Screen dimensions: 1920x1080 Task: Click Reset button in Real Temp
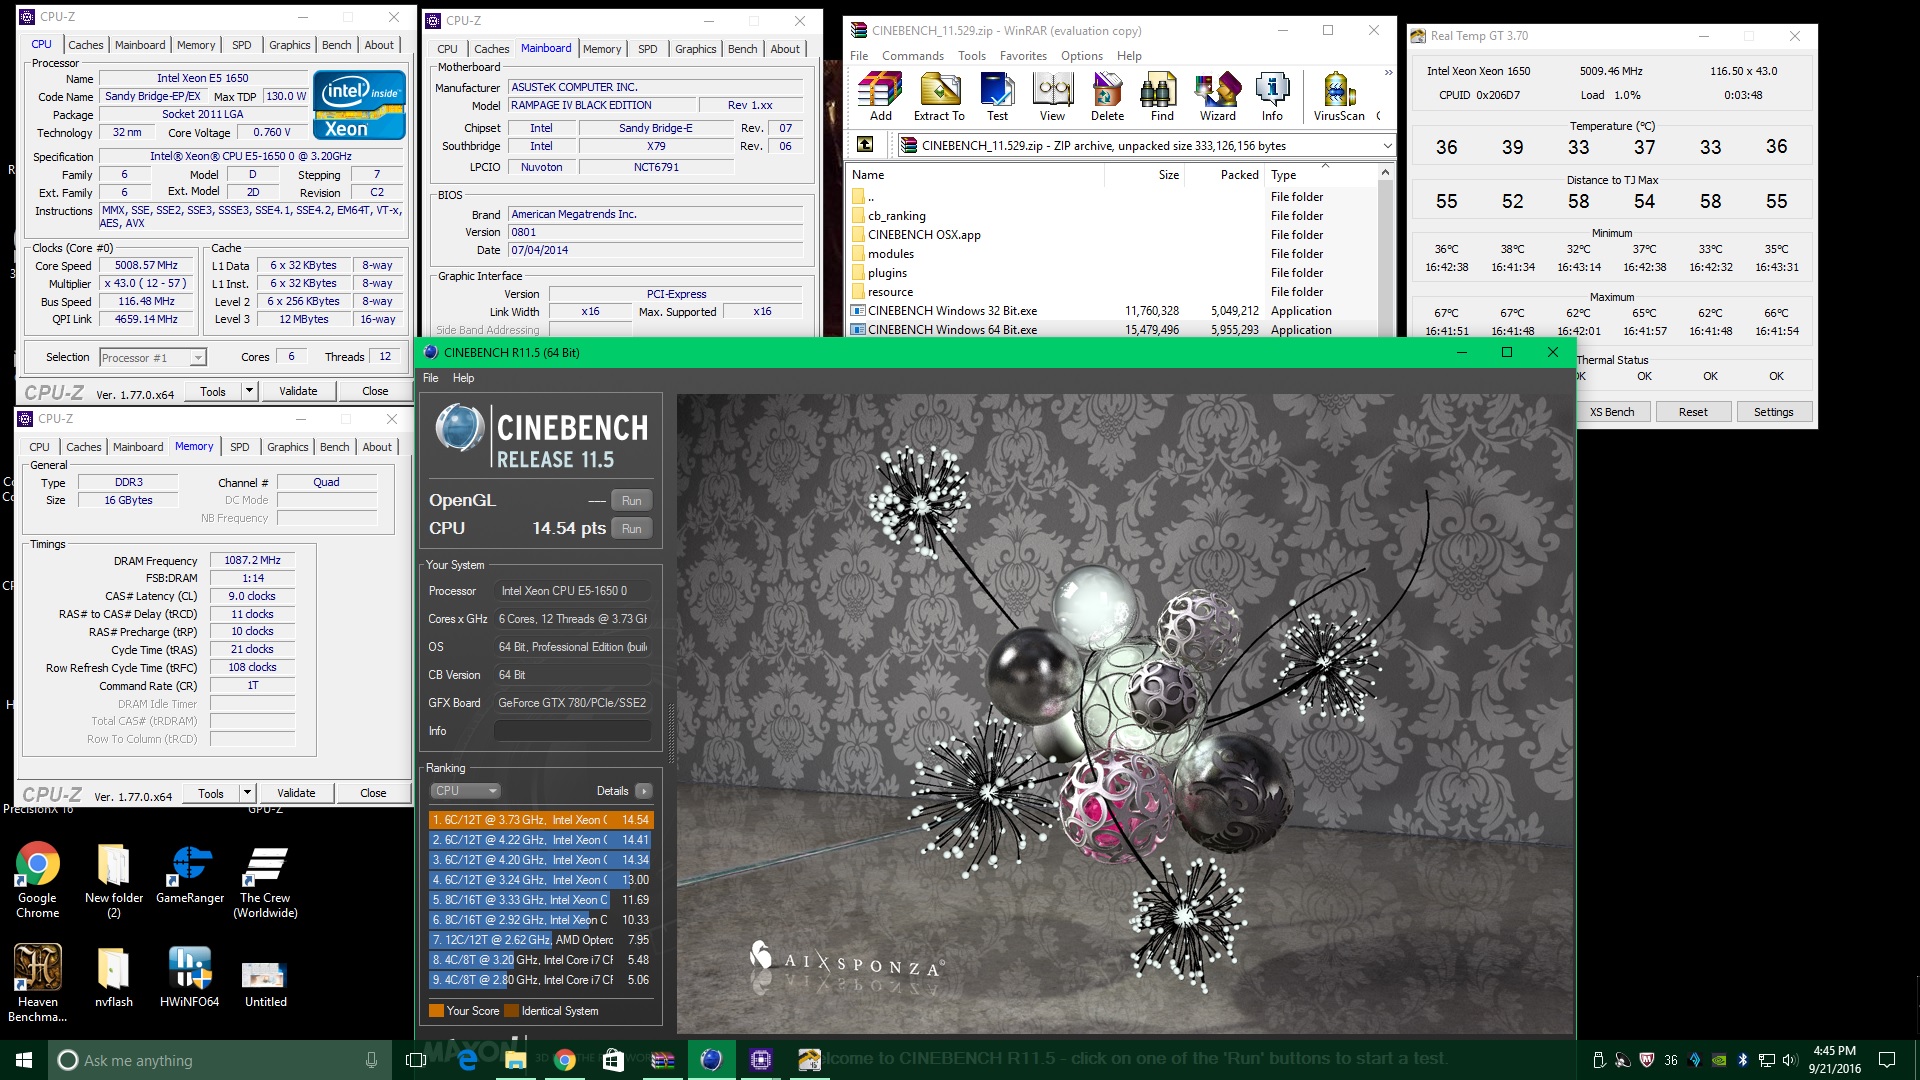[x=1693, y=412]
